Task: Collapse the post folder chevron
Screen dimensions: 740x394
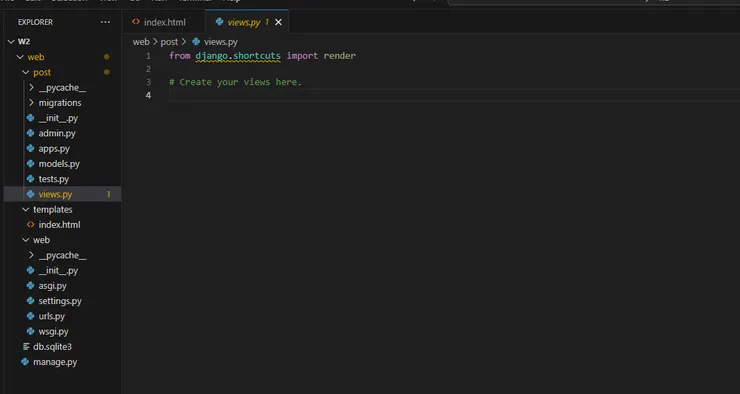Action: (x=25, y=72)
